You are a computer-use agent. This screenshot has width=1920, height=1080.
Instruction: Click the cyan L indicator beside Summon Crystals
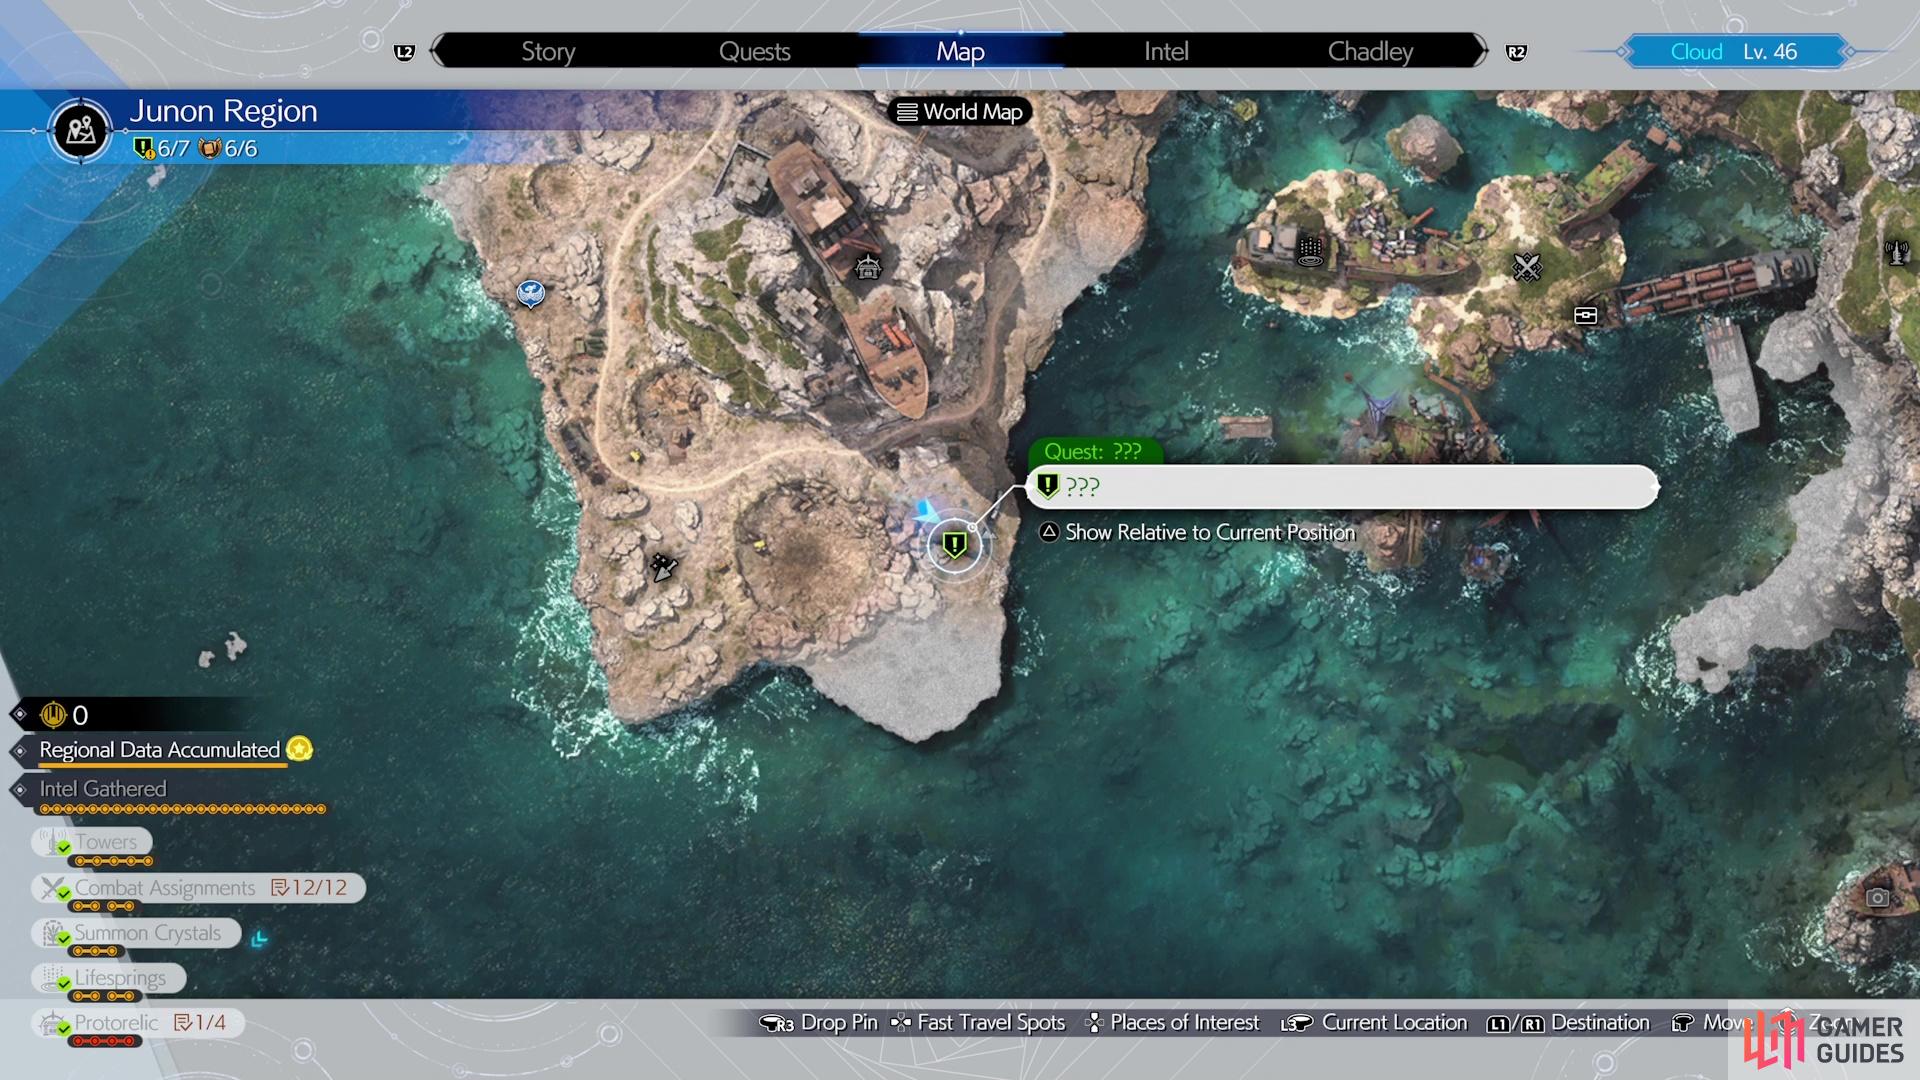point(259,938)
